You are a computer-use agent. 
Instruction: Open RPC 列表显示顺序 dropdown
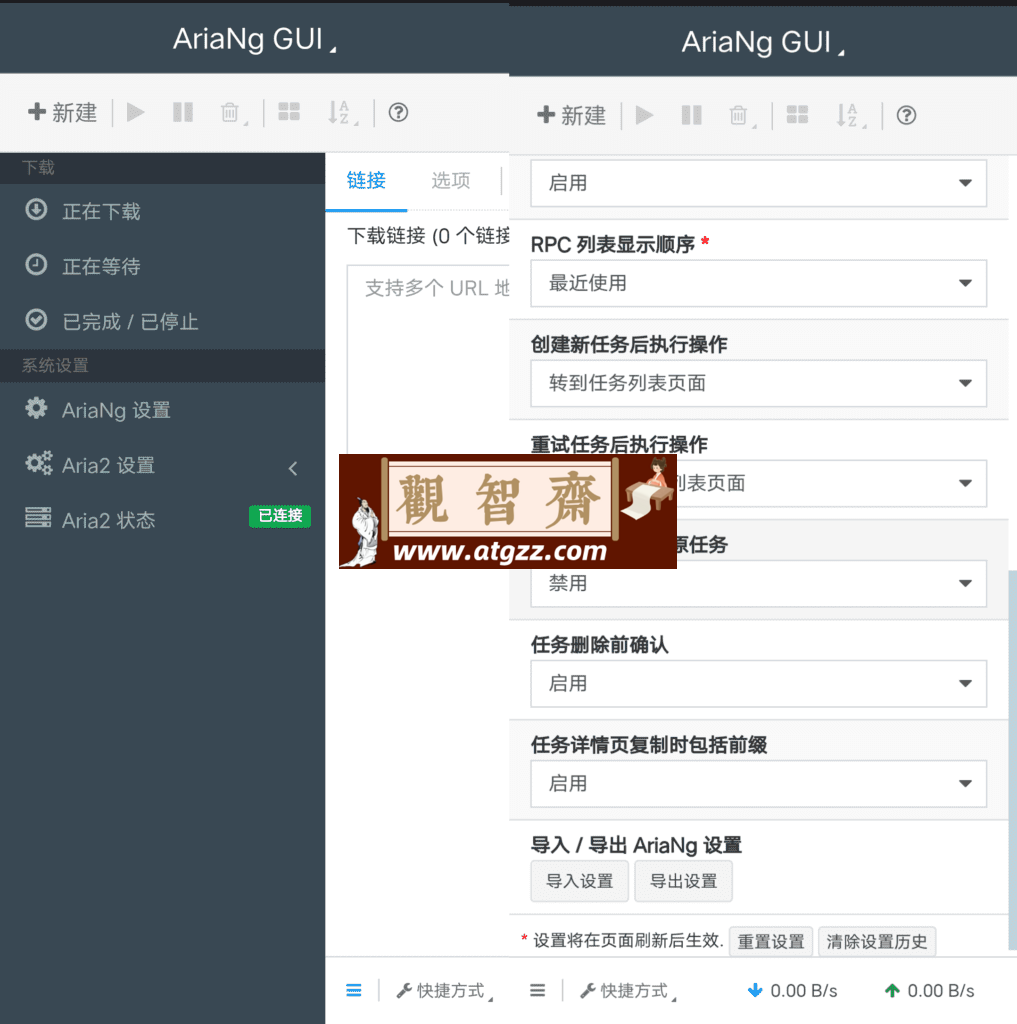click(758, 283)
